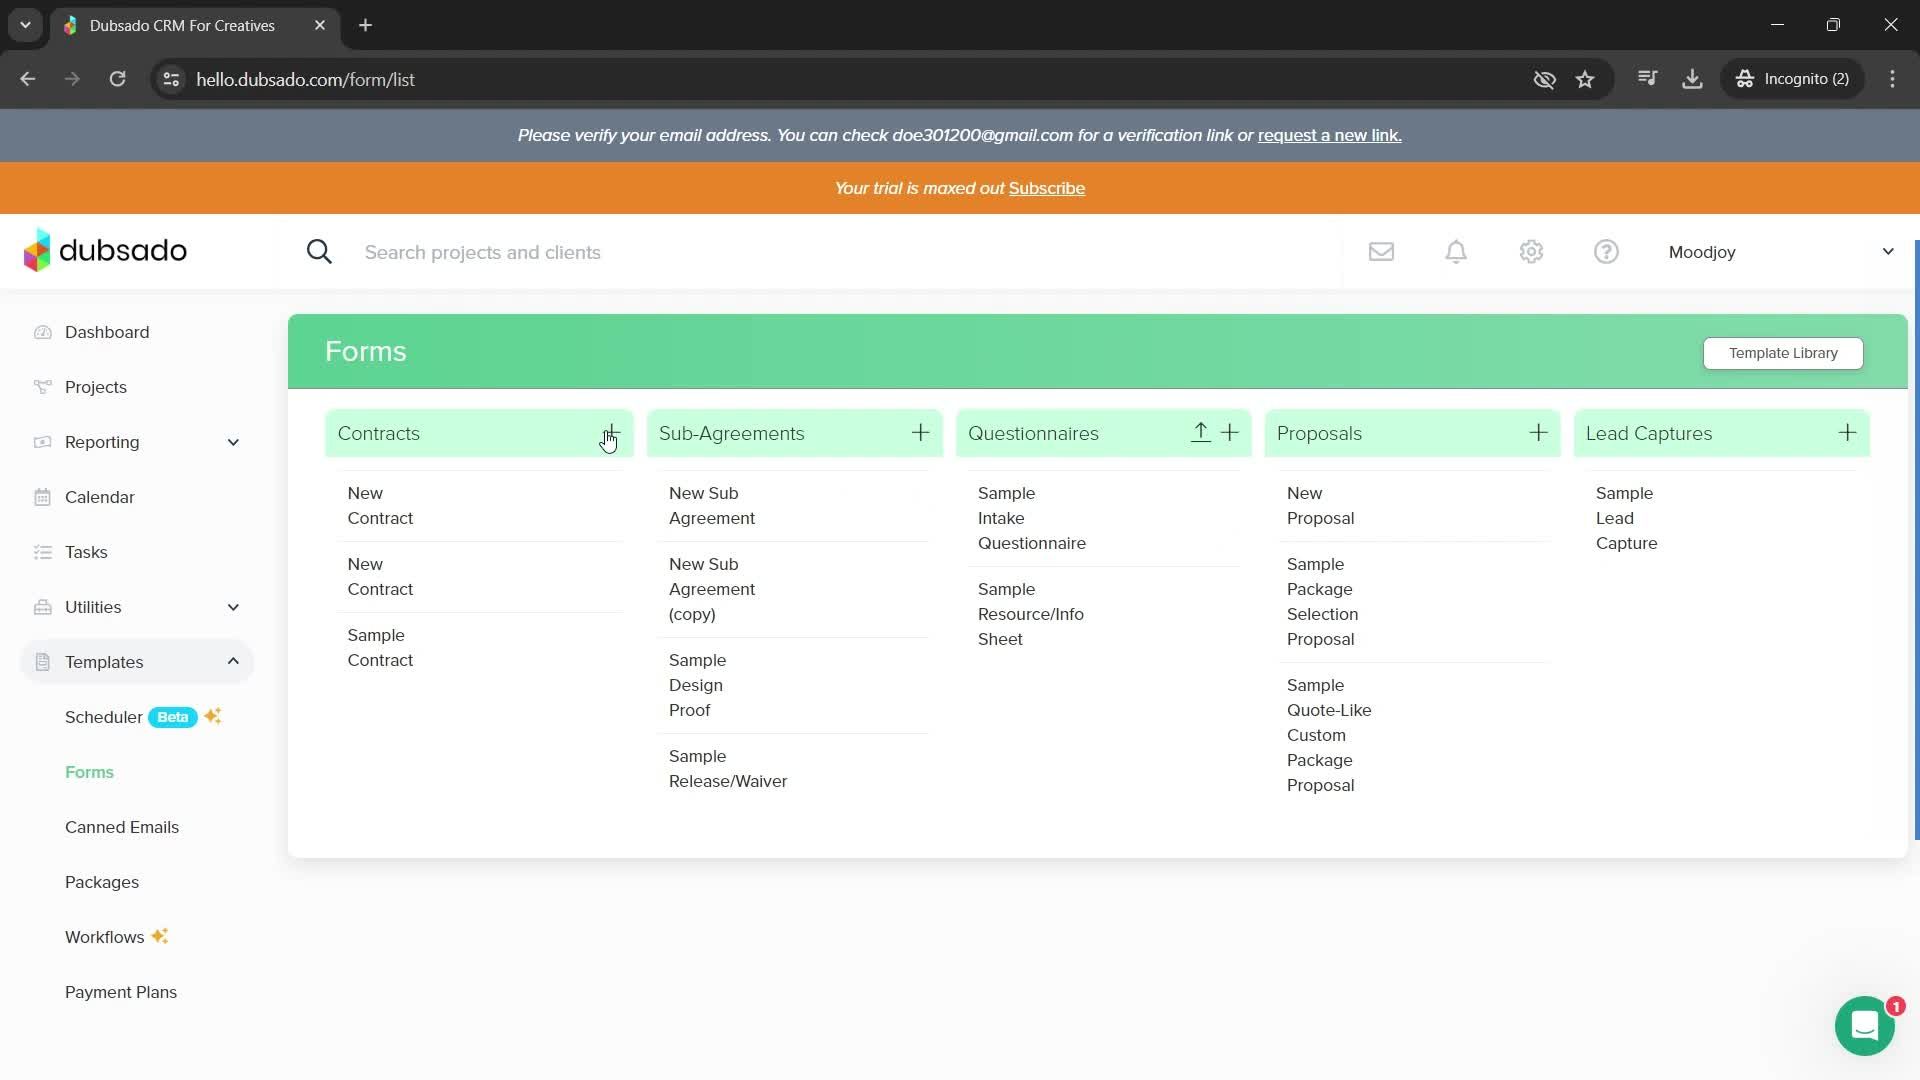
Task: Click the Template Library button
Action: 1783,353
